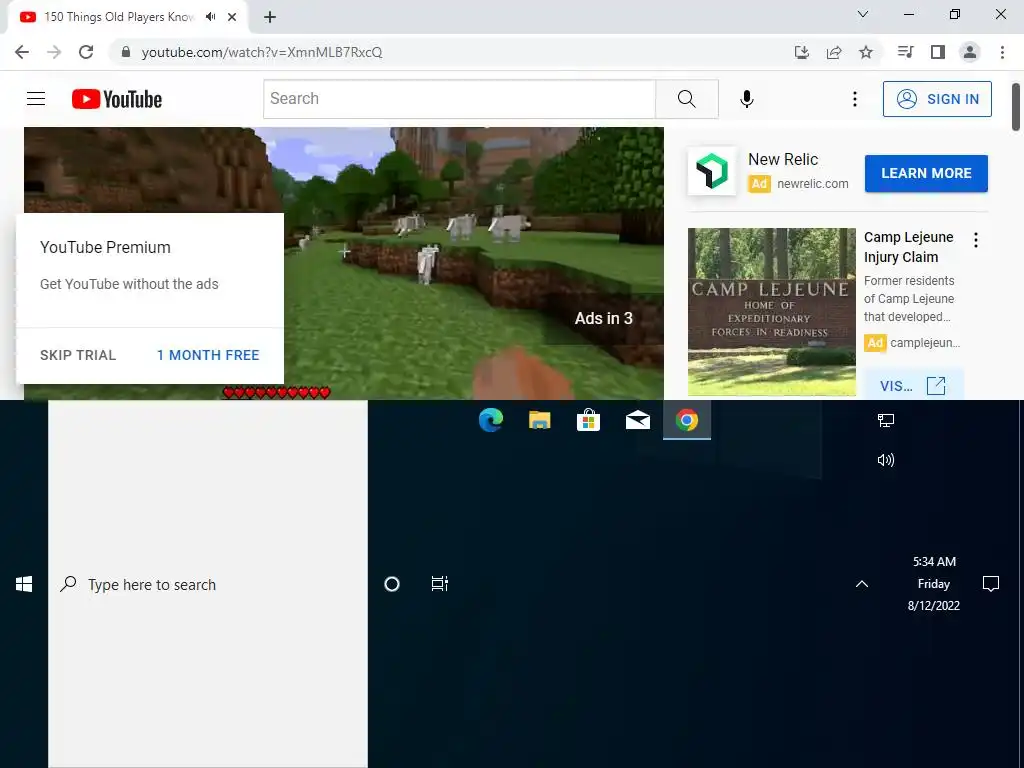Click the VIS... visit site button

click(913, 385)
